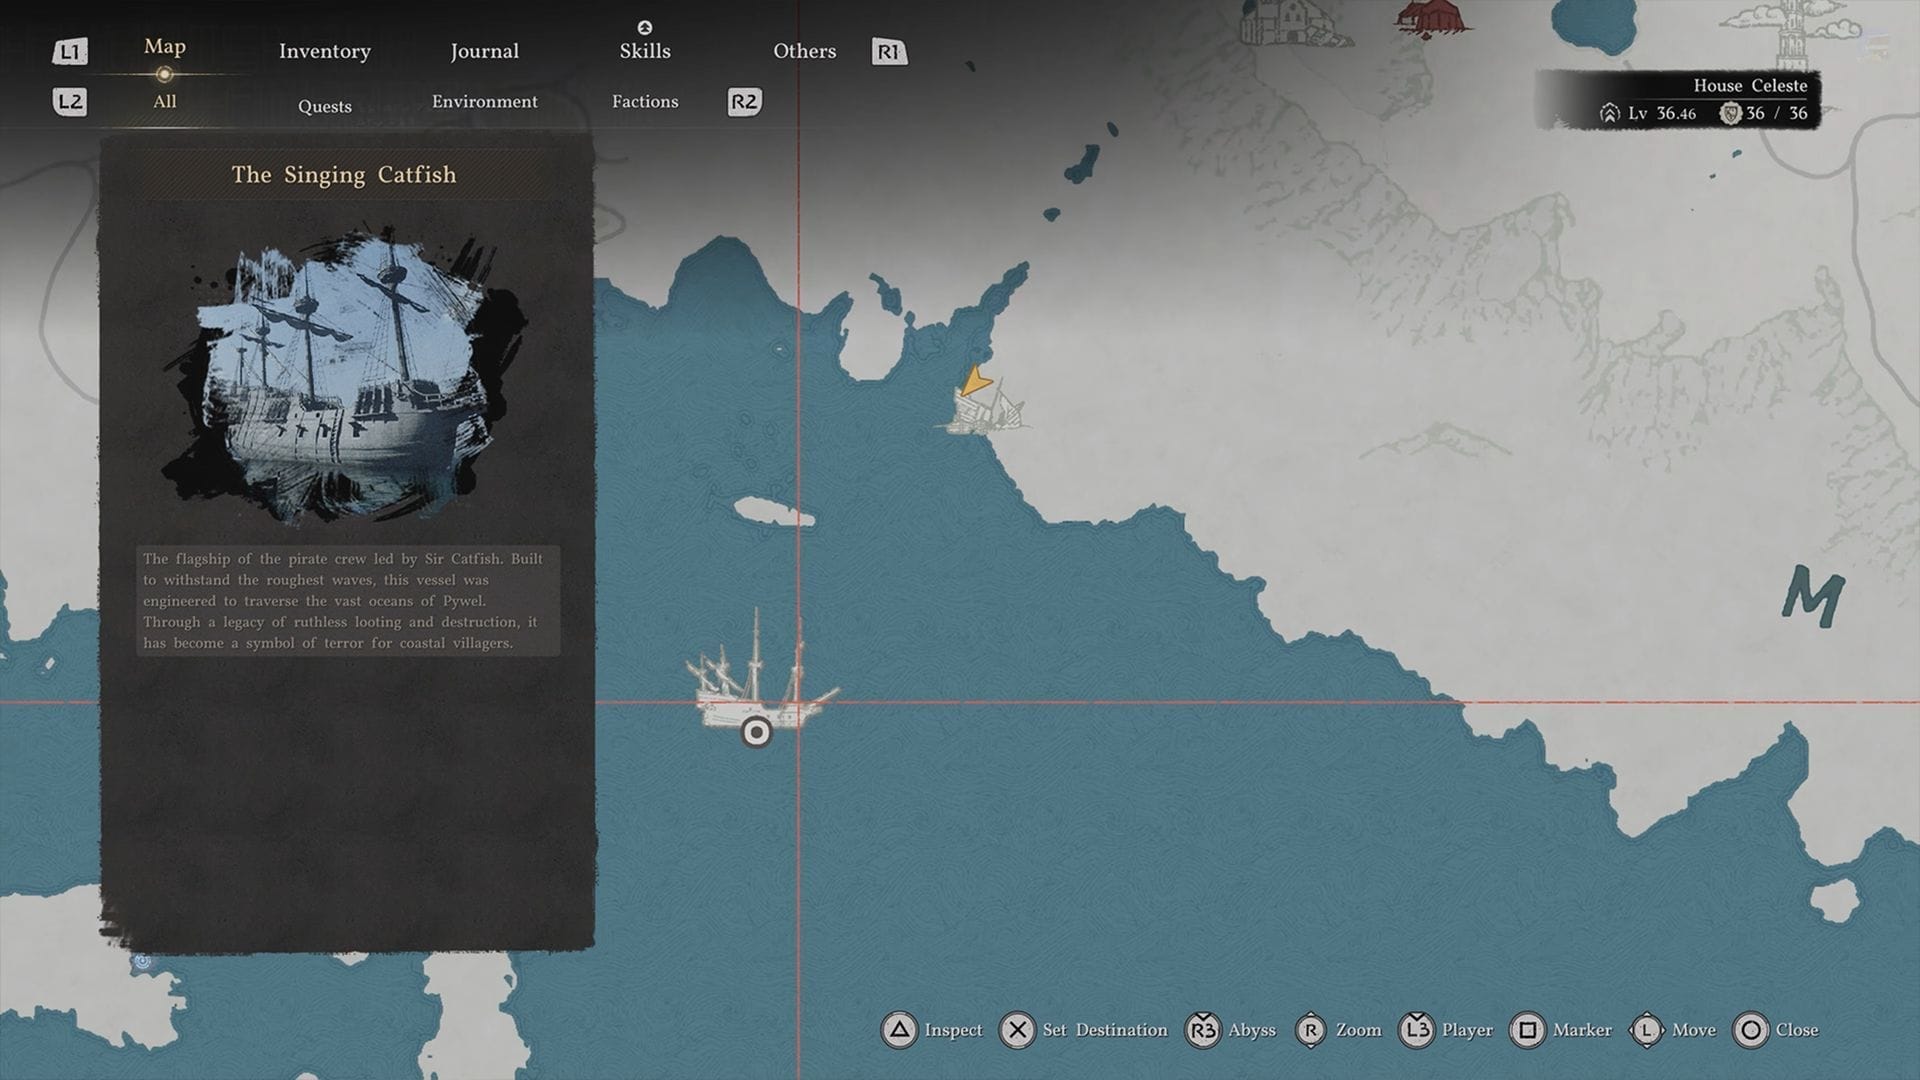Select the square Marker button icon
Image resolution: width=1920 pixels, height=1080 pixels.
click(x=1527, y=1030)
